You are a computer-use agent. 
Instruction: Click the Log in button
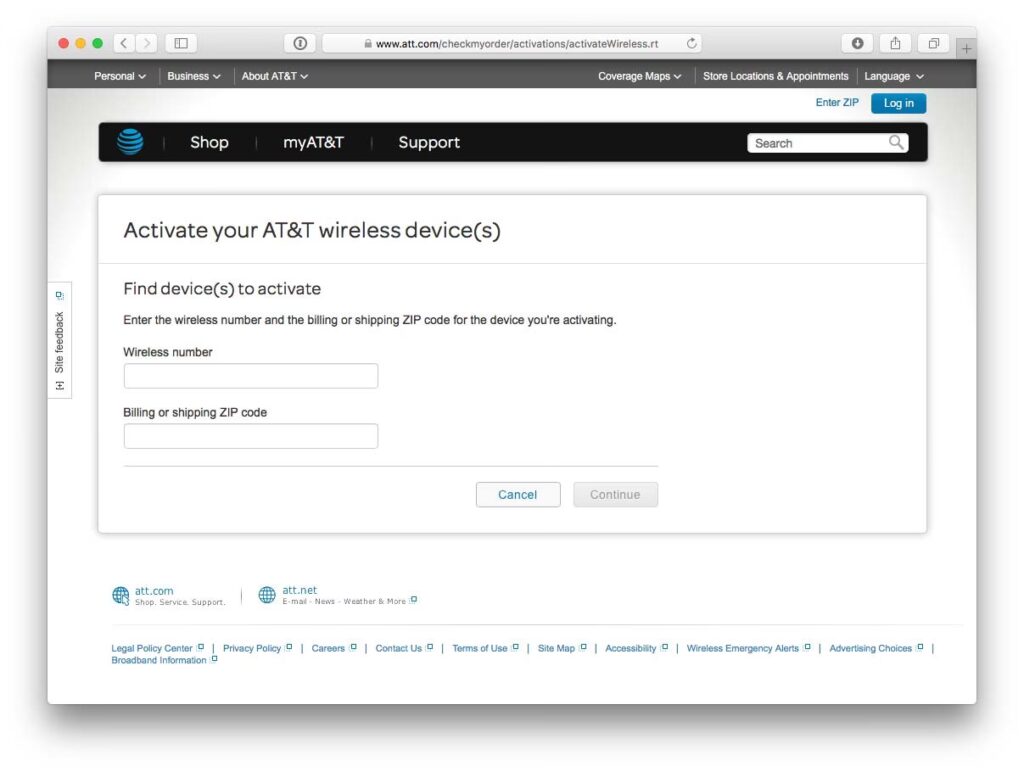click(x=898, y=103)
